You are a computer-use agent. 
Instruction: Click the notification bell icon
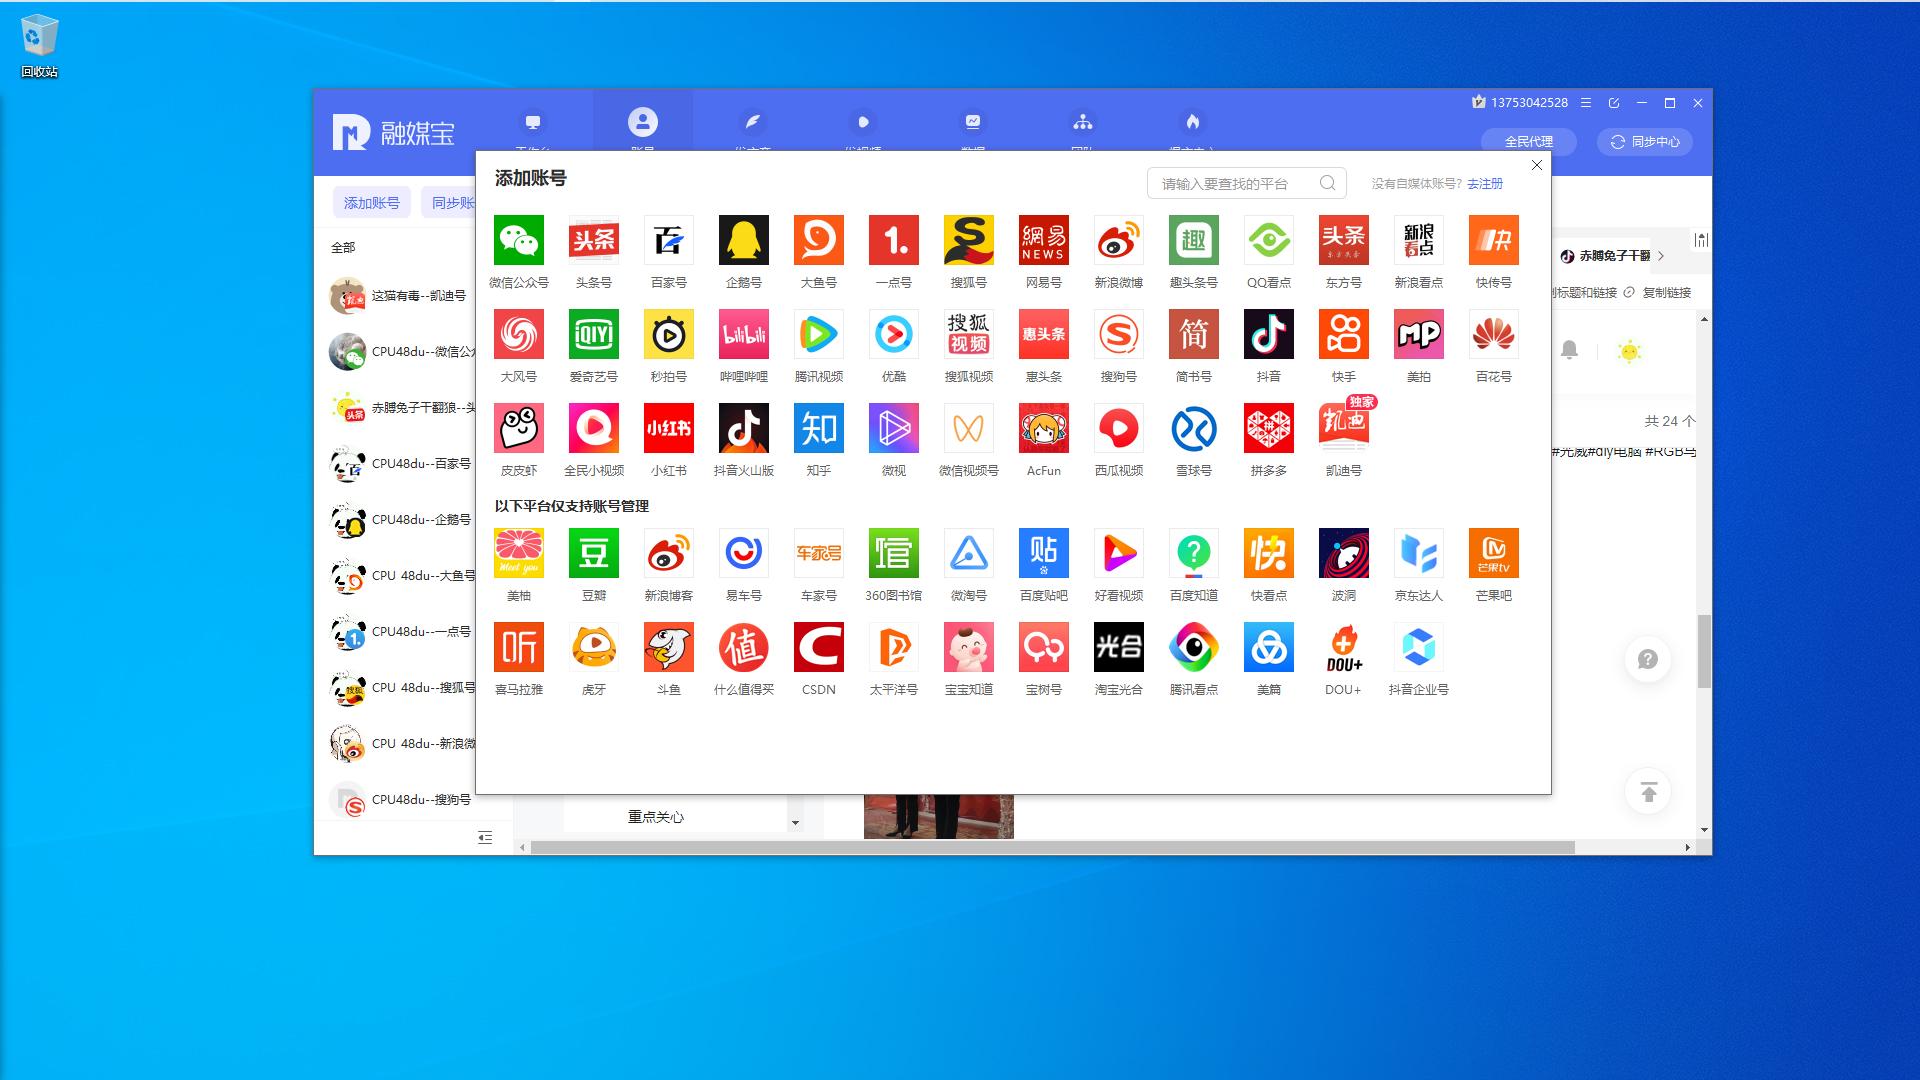click(1569, 350)
